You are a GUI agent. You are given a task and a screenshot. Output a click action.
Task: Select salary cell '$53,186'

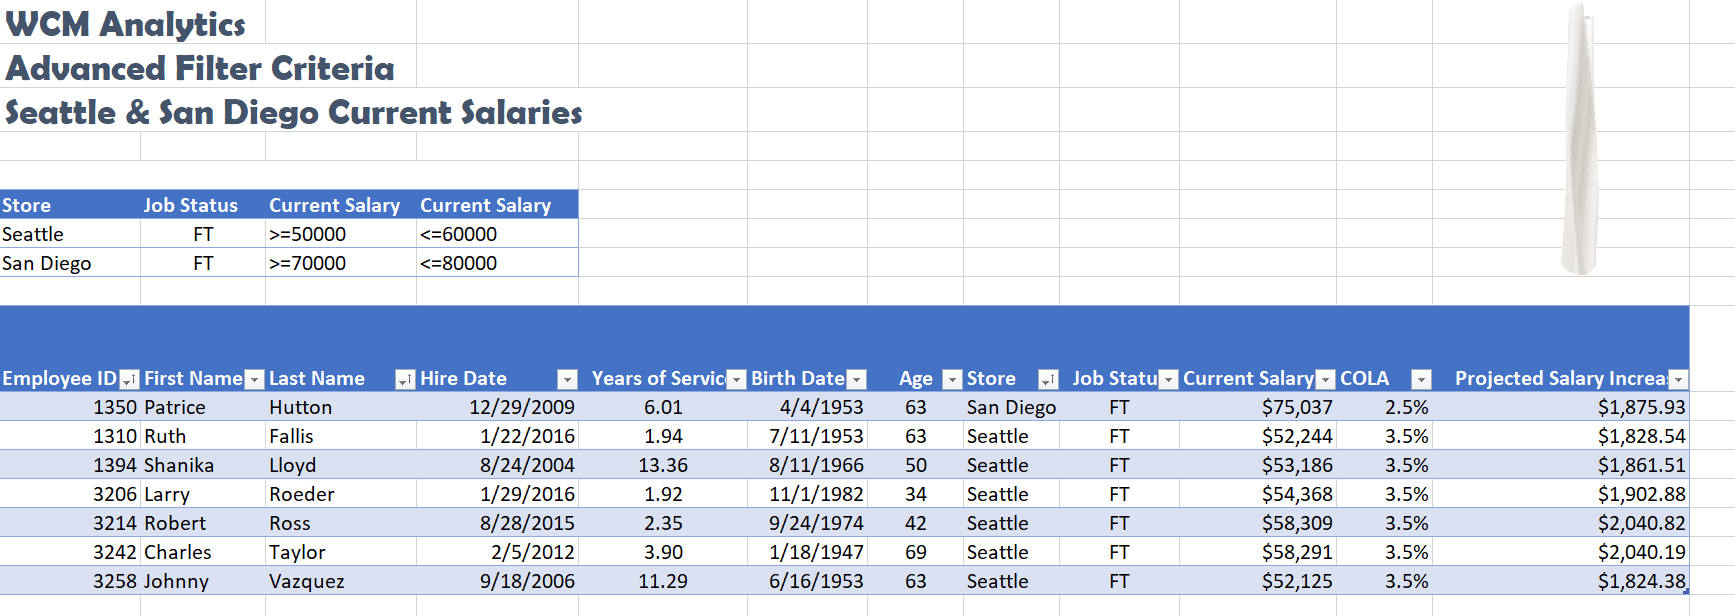click(1258, 465)
